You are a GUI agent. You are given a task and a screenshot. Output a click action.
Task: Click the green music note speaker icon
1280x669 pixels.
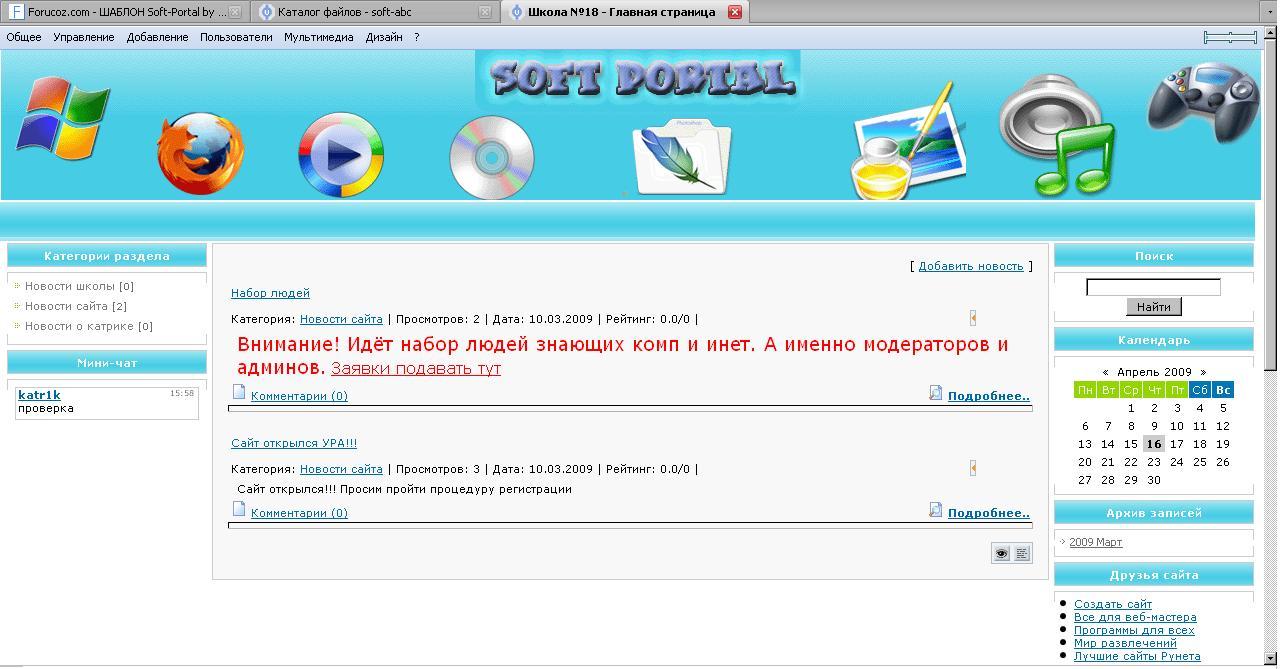coord(1058,135)
